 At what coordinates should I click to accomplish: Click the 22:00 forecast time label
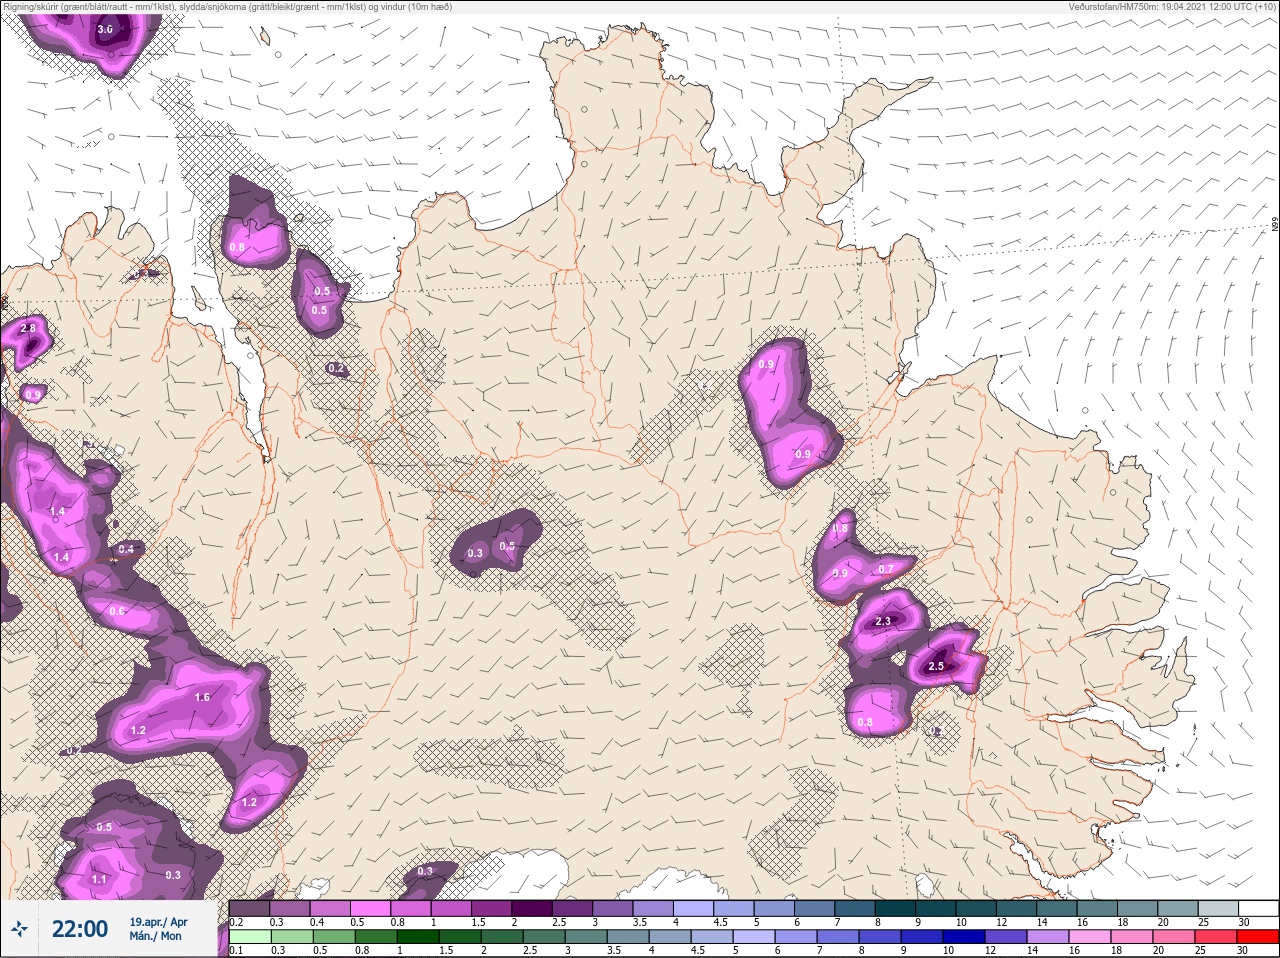pos(80,929)
